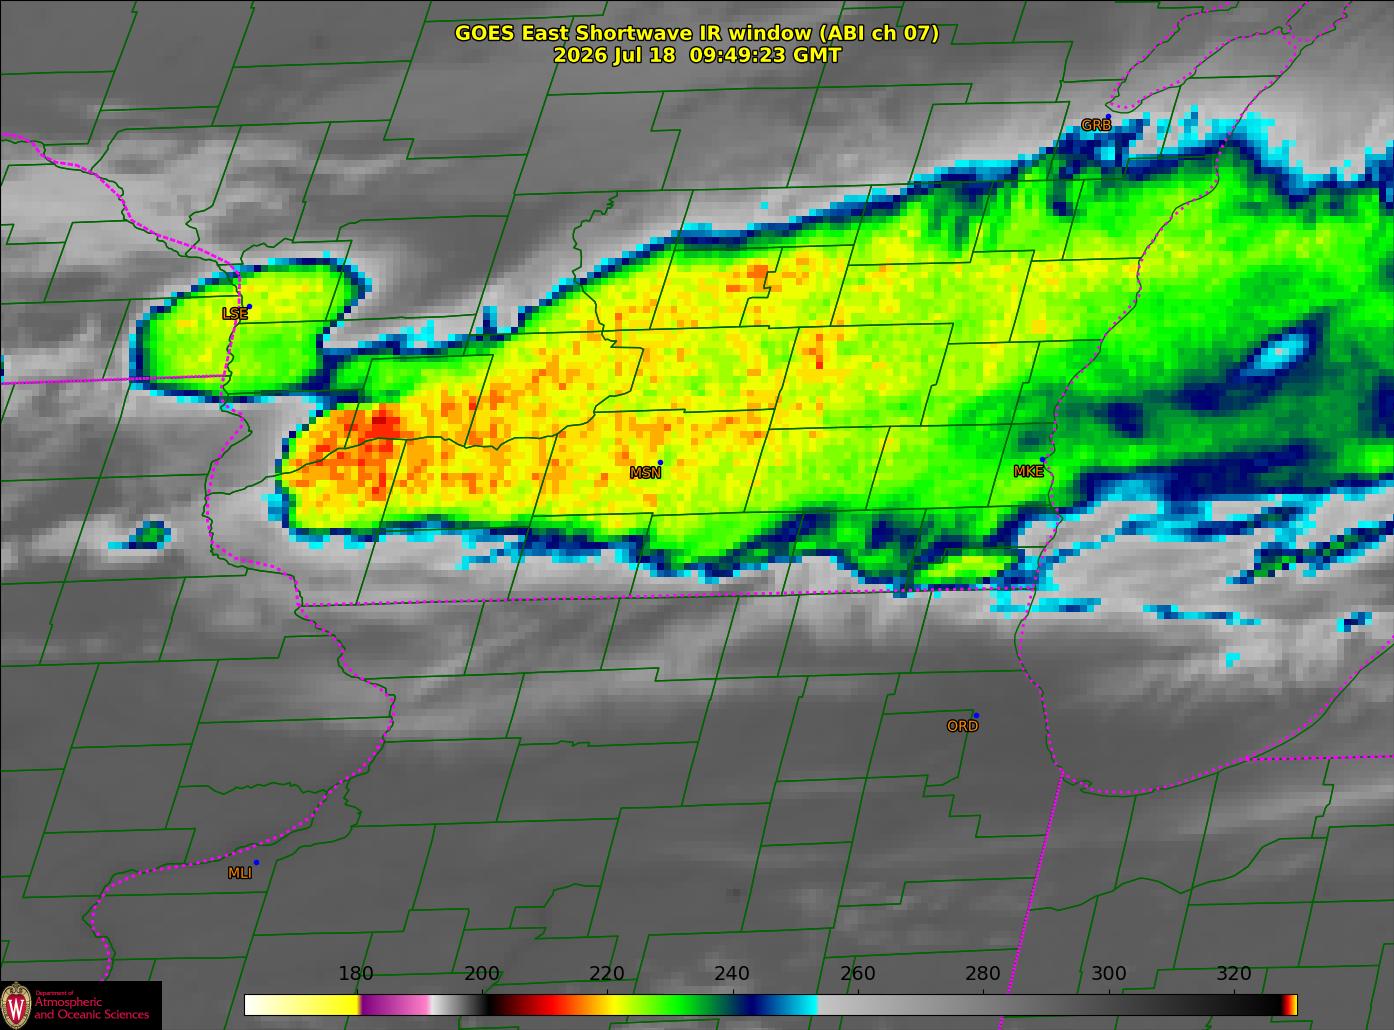Click the 280 colorbar label
Viewport: 1394px width, 1030px height.
(983, 974)
